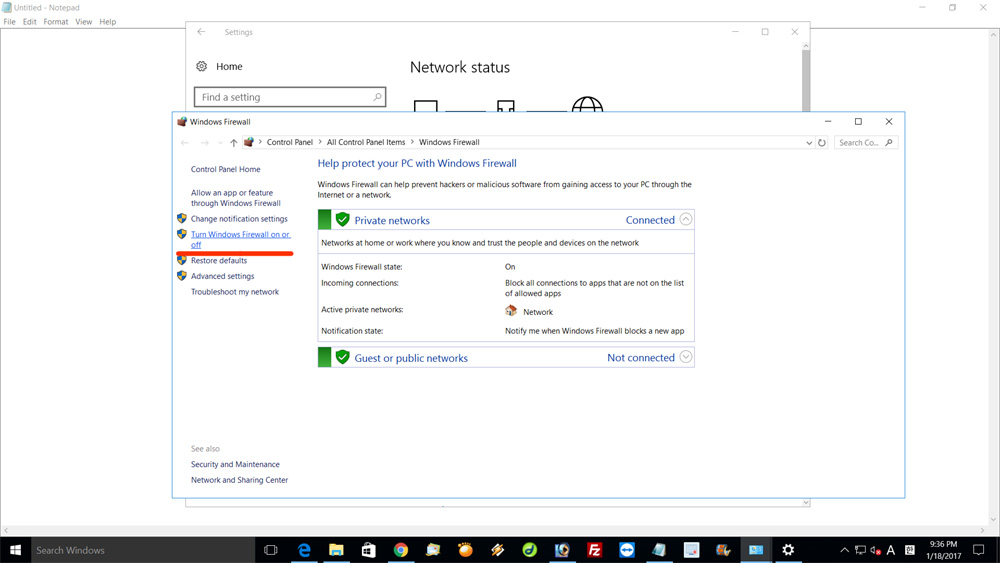Launch Microsoft Edge from taskbar
This screenshot has height=563, width=1000.
304,550
